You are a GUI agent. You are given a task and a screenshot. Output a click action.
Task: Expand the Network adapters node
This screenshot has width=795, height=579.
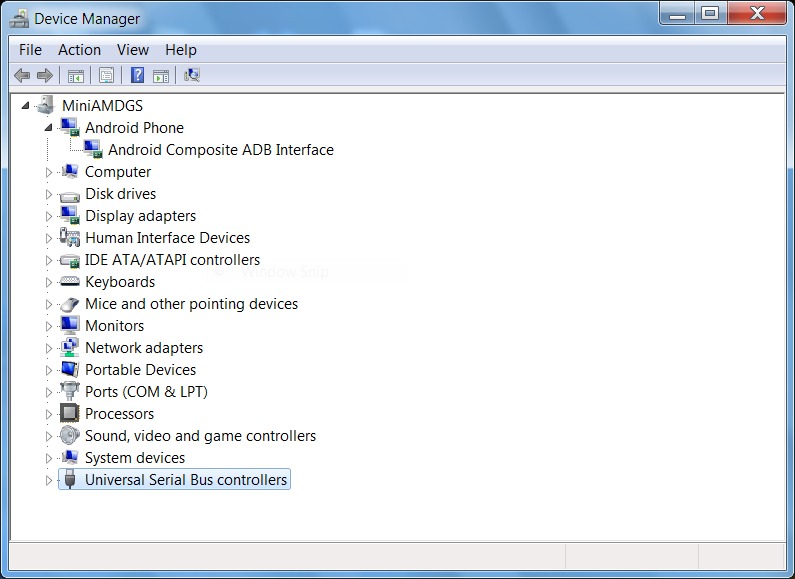49,348
